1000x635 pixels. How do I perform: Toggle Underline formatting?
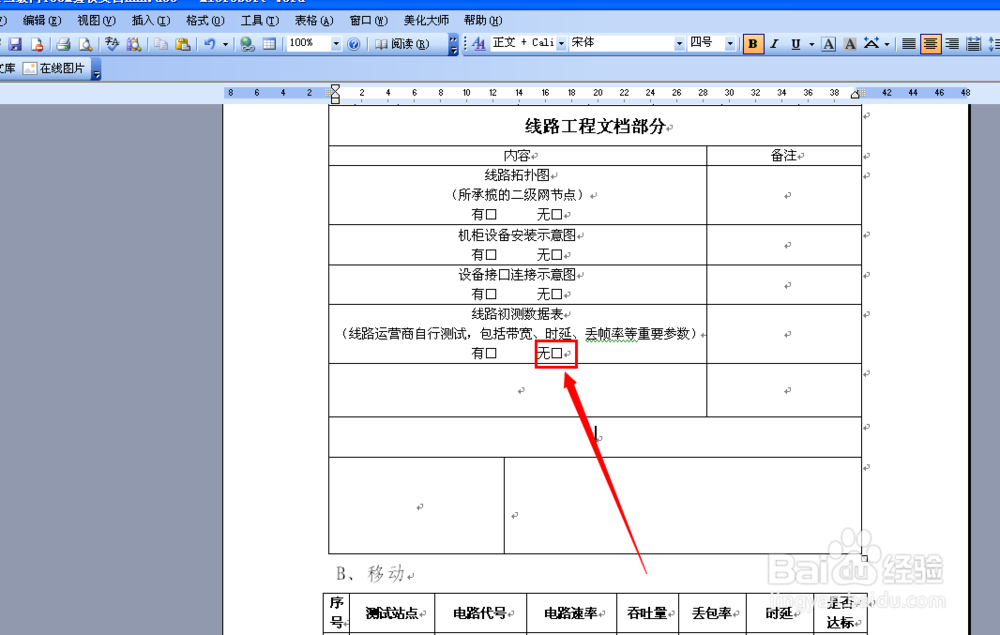(x=795, y=44)
